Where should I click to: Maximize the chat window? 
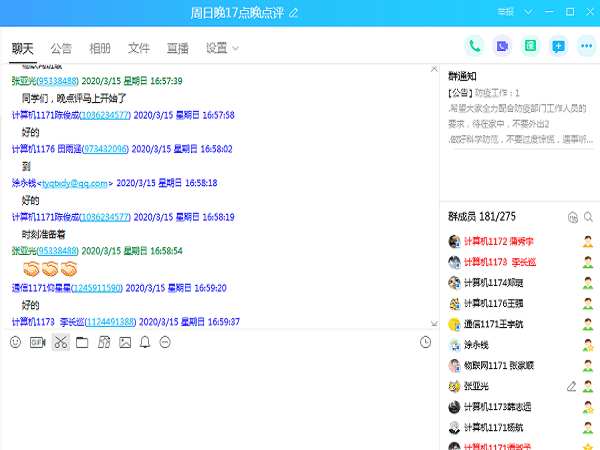[x=570, y=12]
